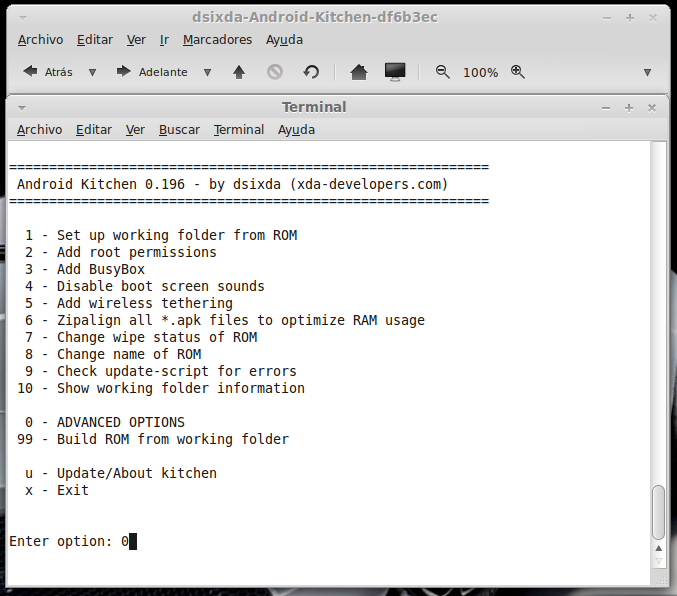Minimize the dsixda-Android-Kitchen file manager window

(x=607, y=18)
